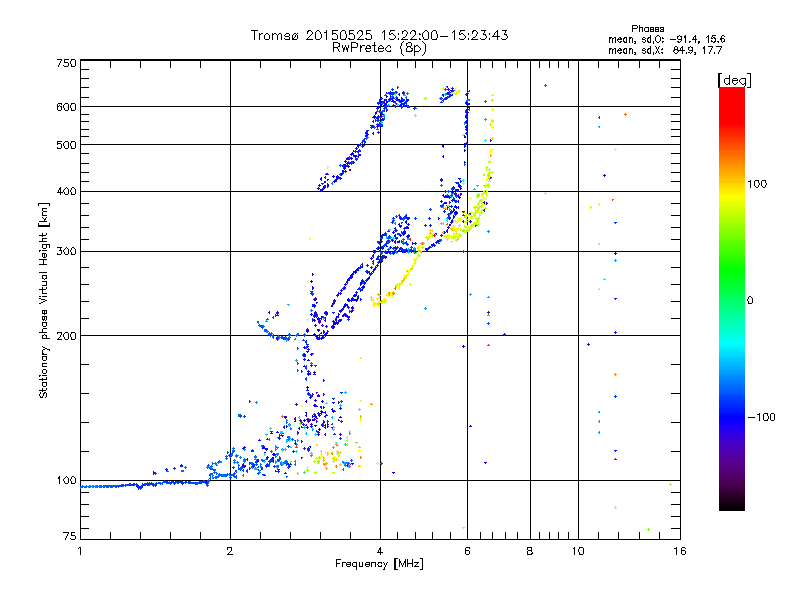Click the y-axis tick label '200'
The image size is (800, 600).
click(x=67, y=336)
